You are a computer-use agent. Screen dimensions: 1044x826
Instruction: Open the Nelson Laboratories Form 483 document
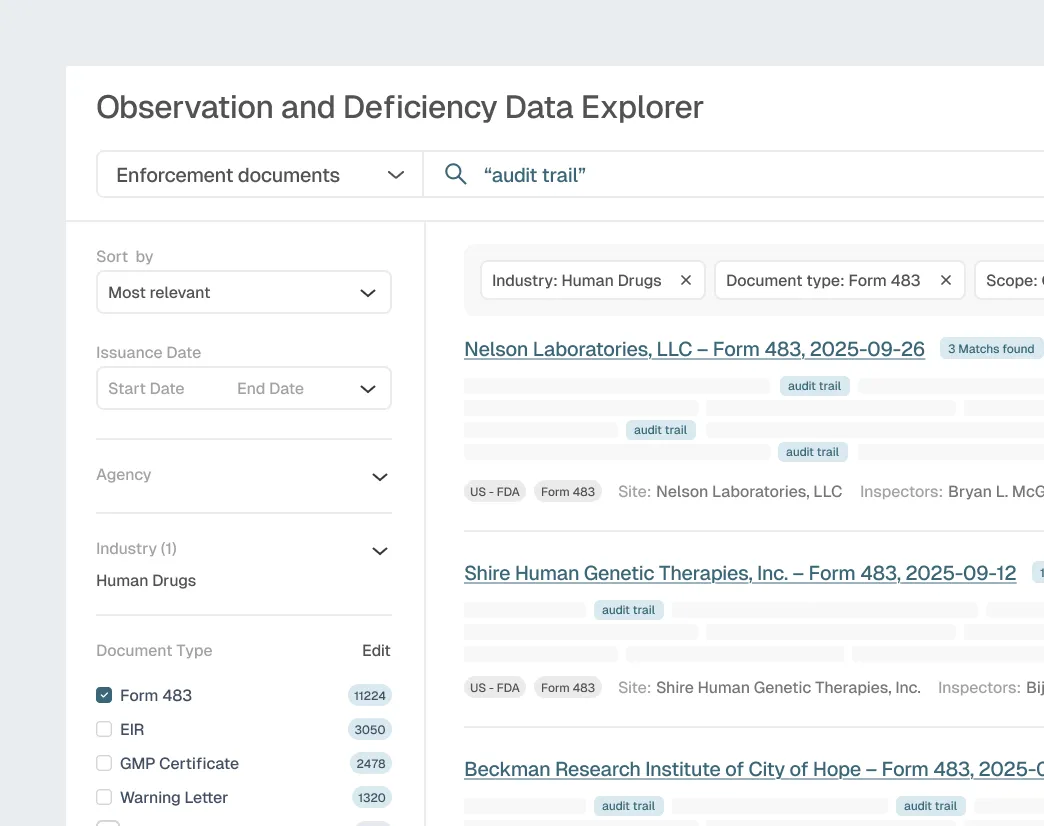(694, 349)
